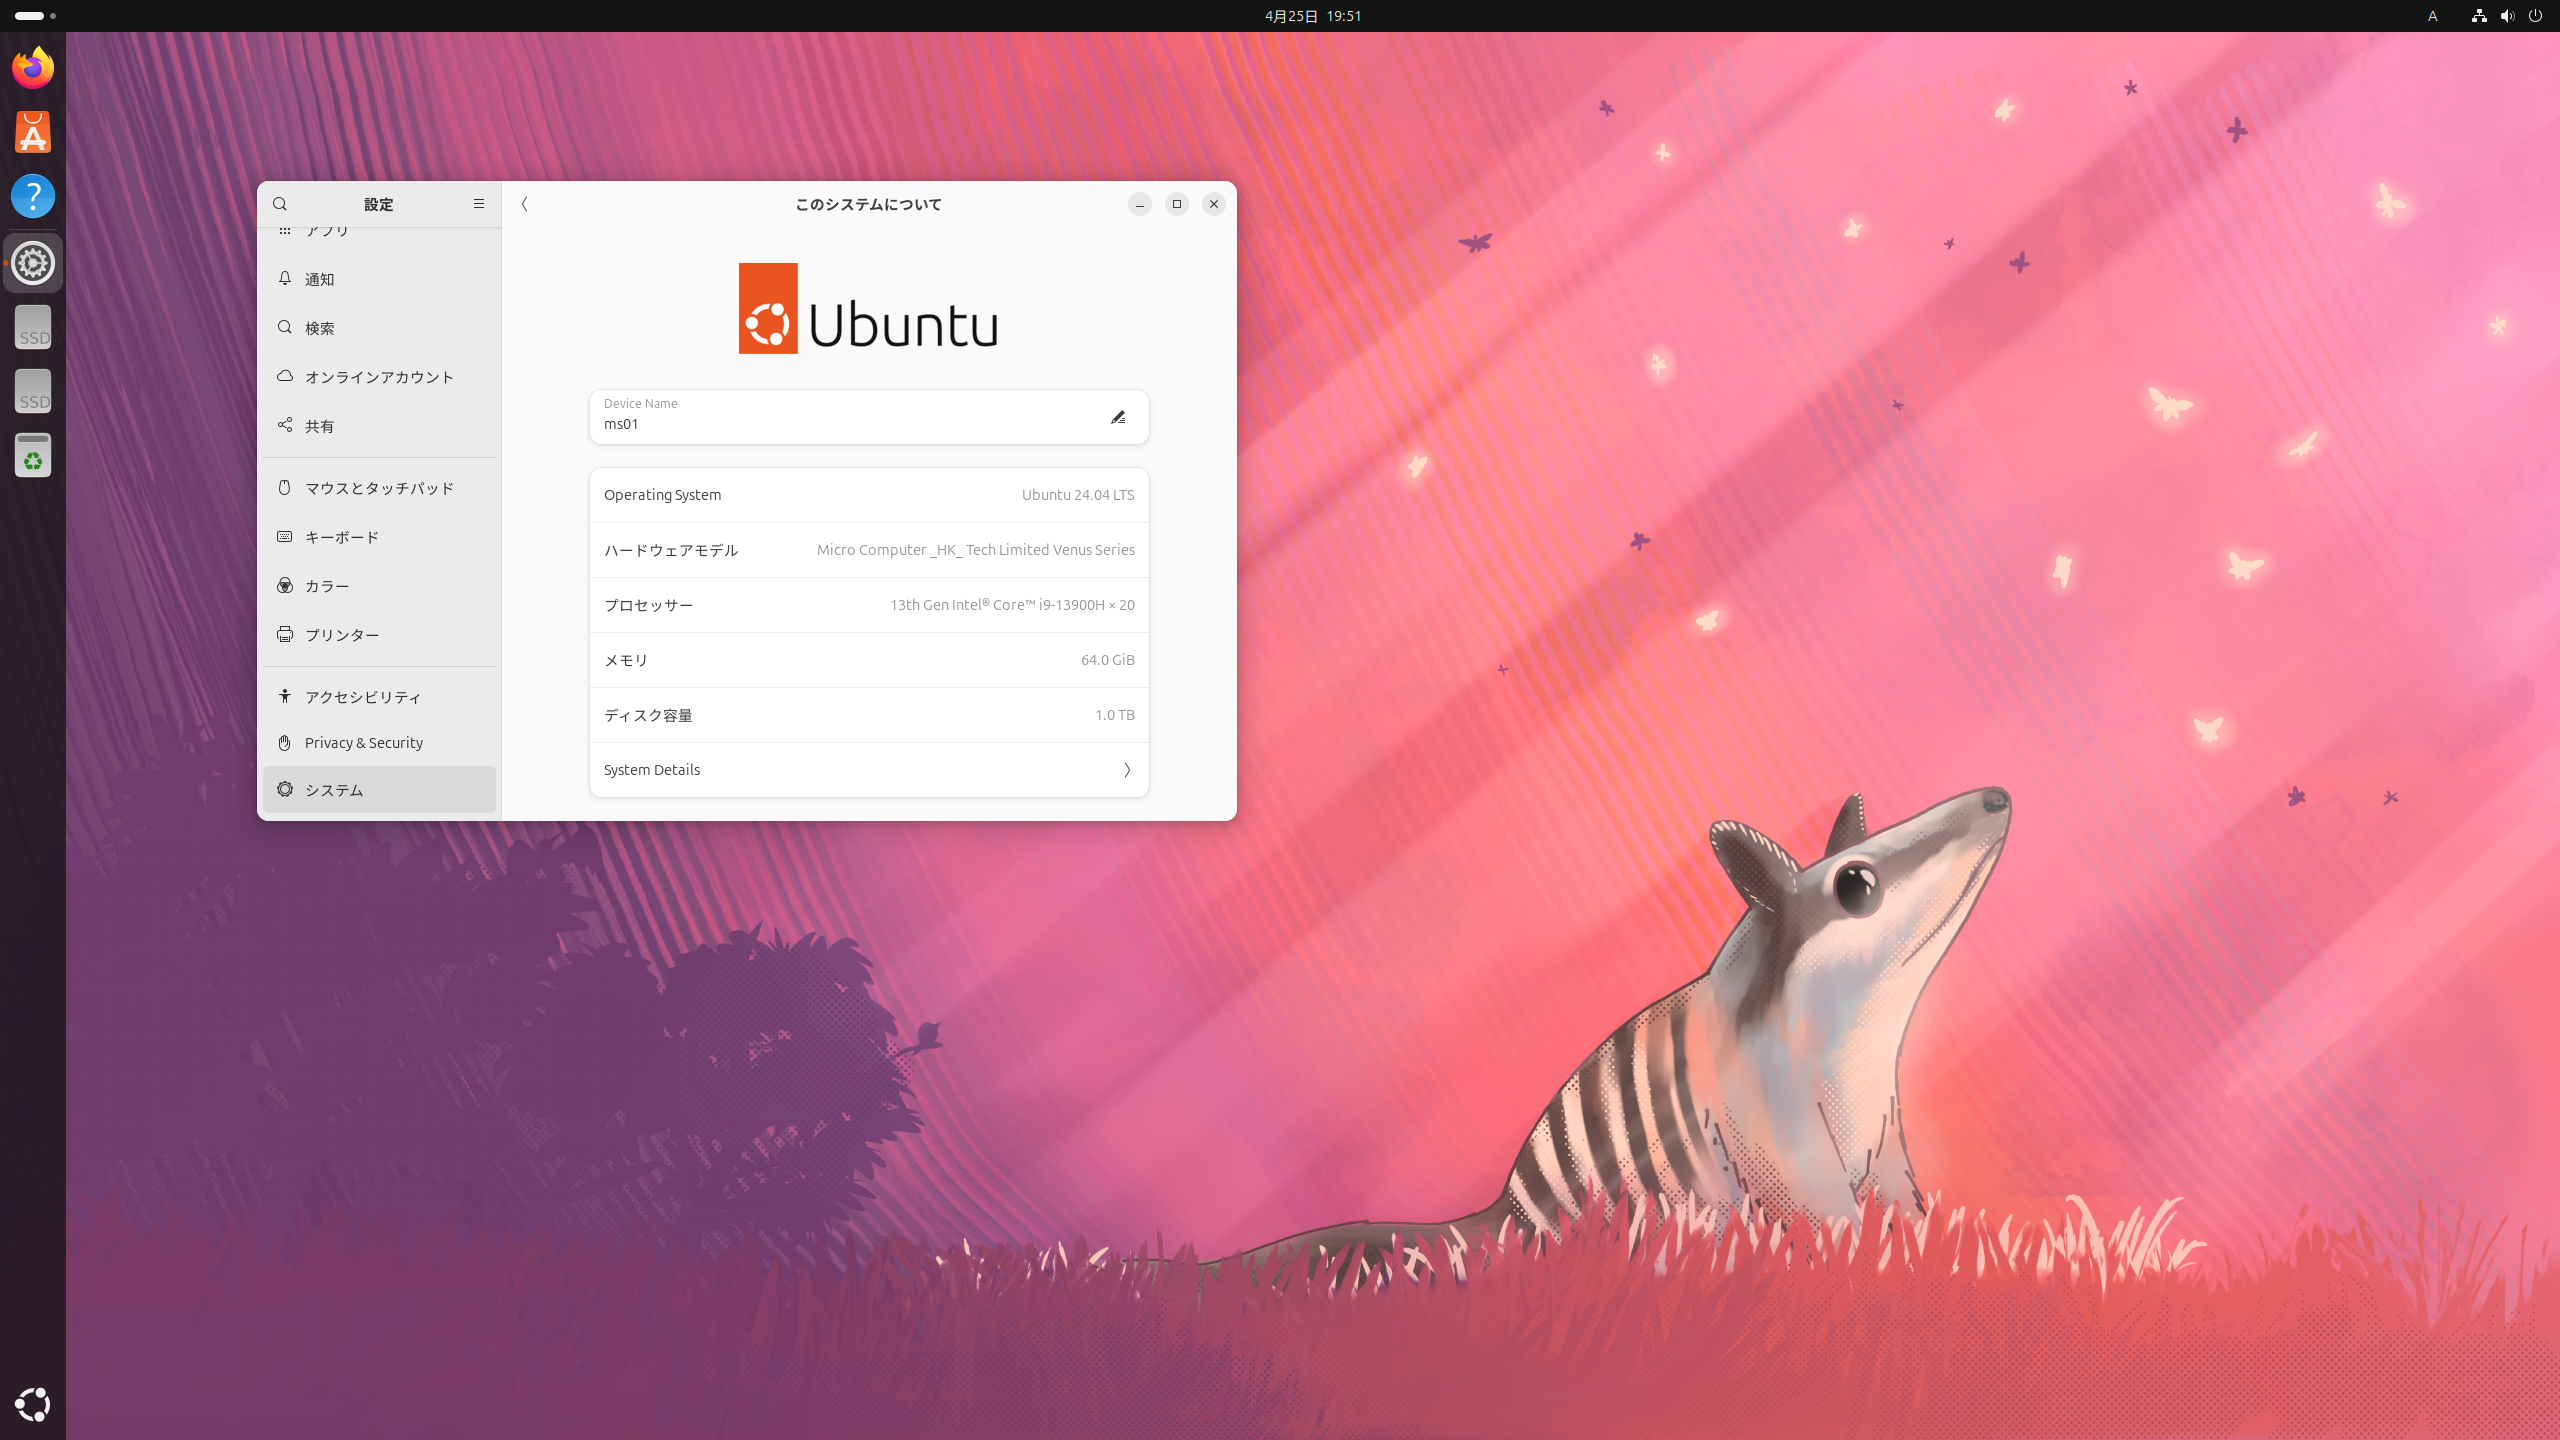Open the キーボード settings panel
This screenshot has height=1440, width=2560.
click(341, 537)
